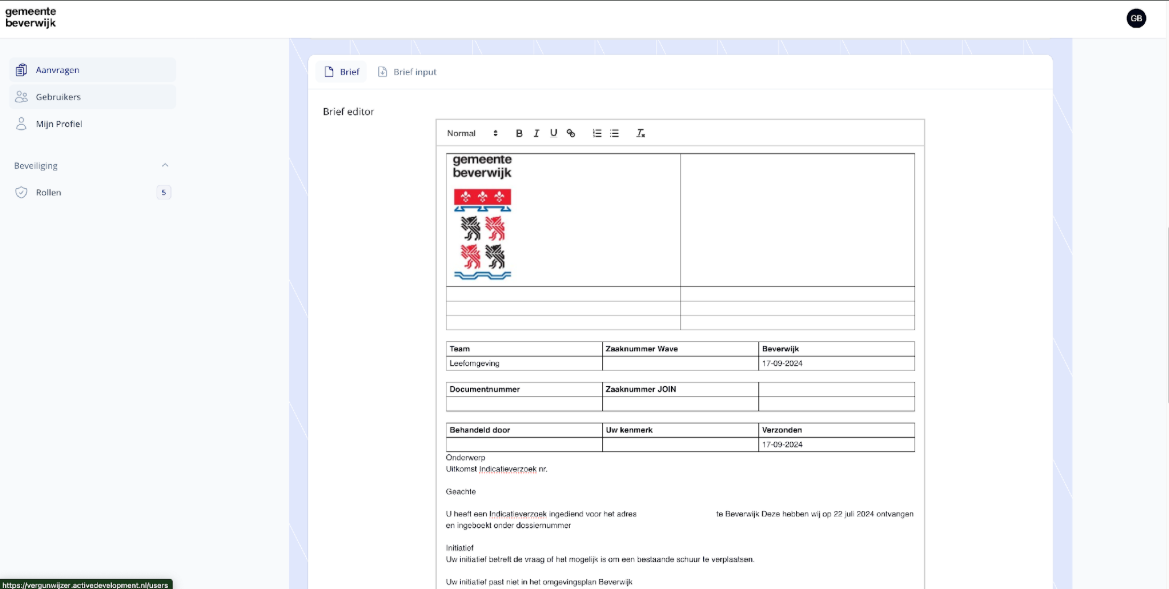Viewport: 1169px width, 589px height.
Task: Open Aanvragen in the sidebar
Action: click(x=57, y=70)
